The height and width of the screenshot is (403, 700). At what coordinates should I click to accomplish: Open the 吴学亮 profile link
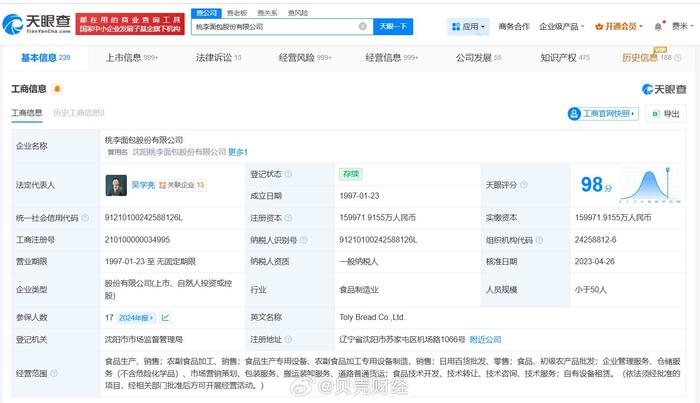[x=143, y=185]
